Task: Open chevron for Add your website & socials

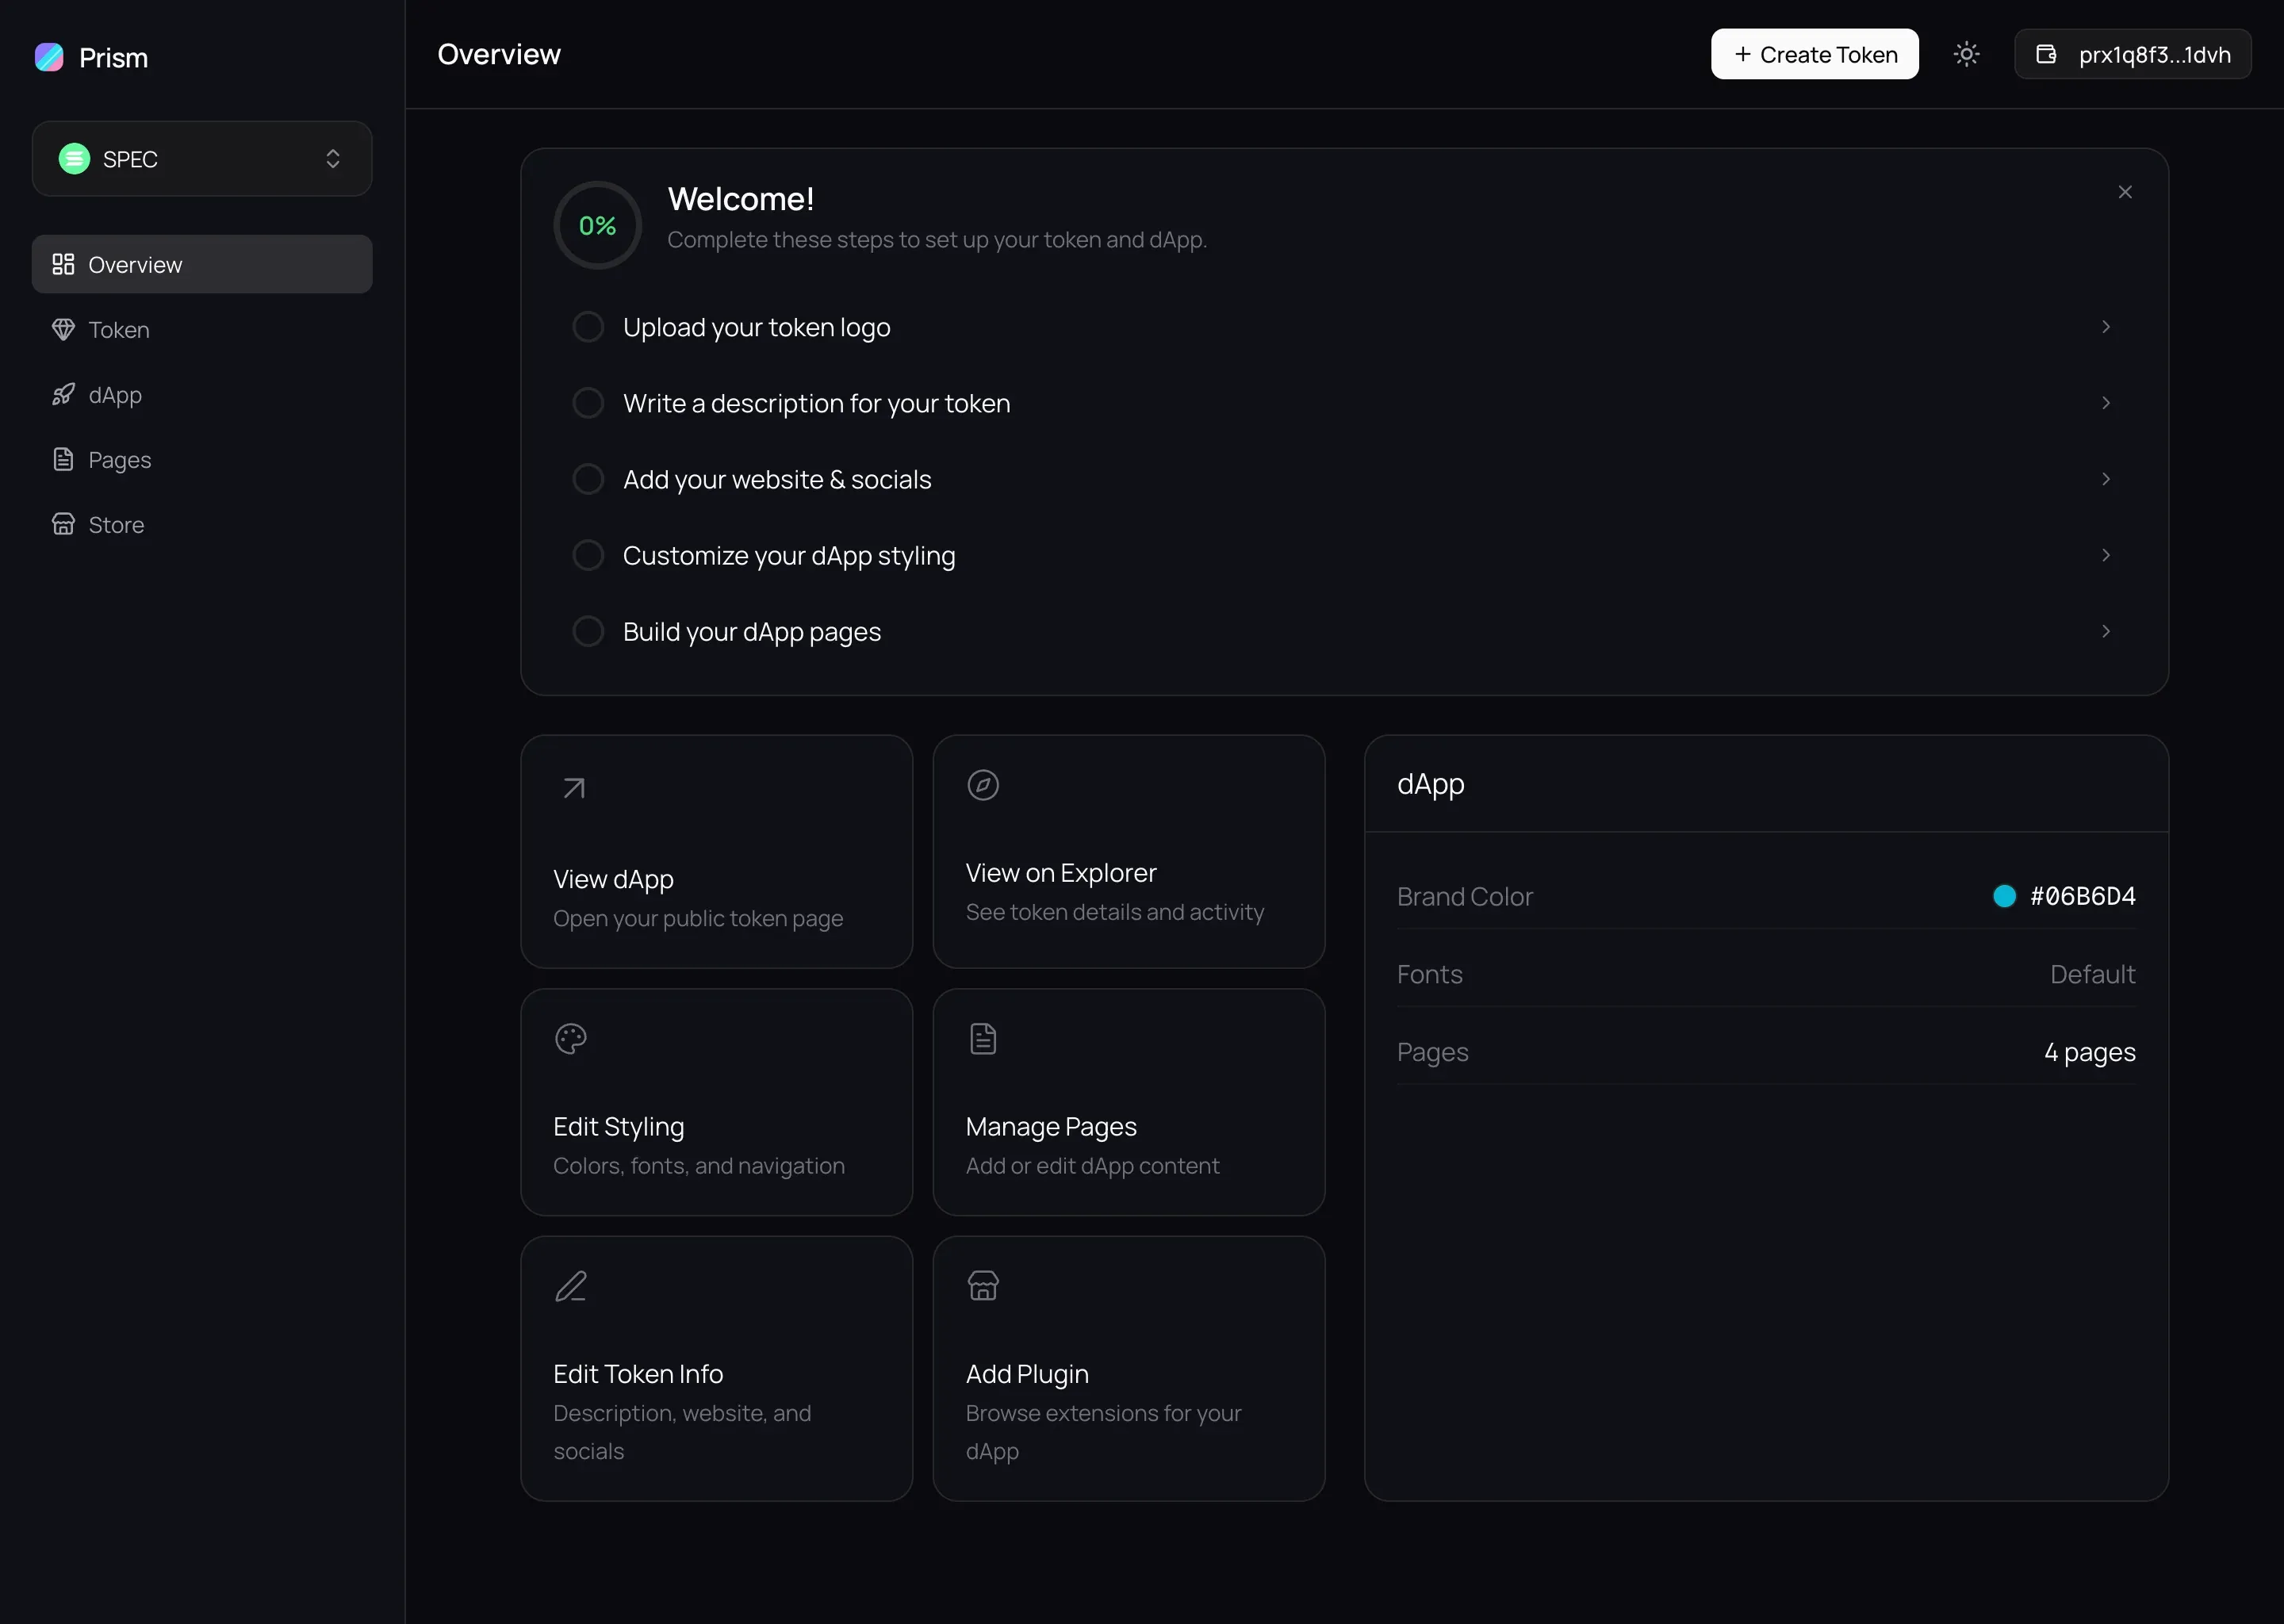Action: coord(2106,479)
